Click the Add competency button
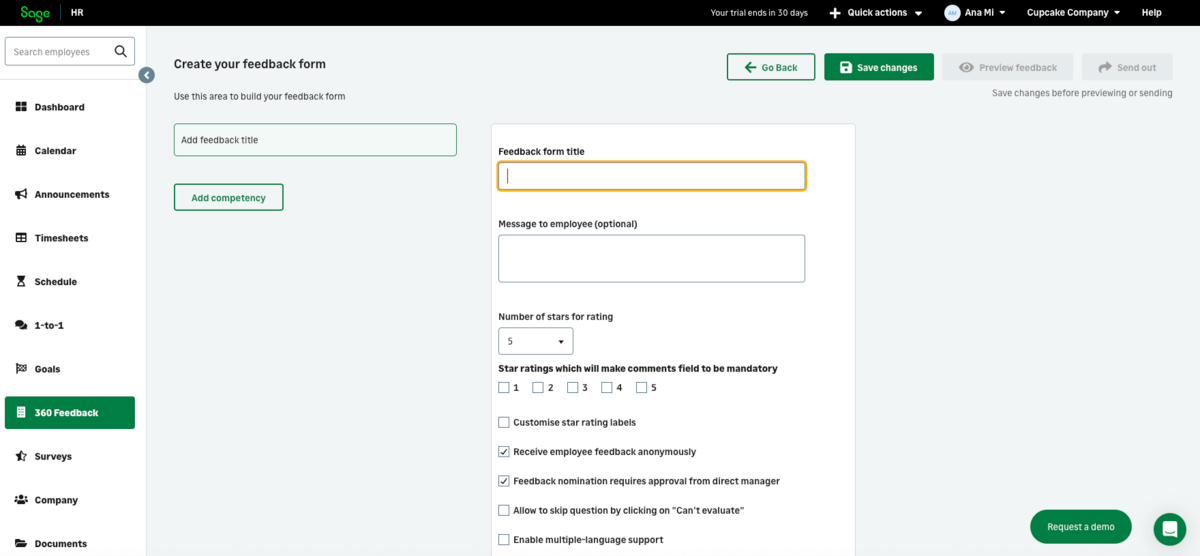The height and width of the screenshot is (556, 1200). (x=228, y=197)
